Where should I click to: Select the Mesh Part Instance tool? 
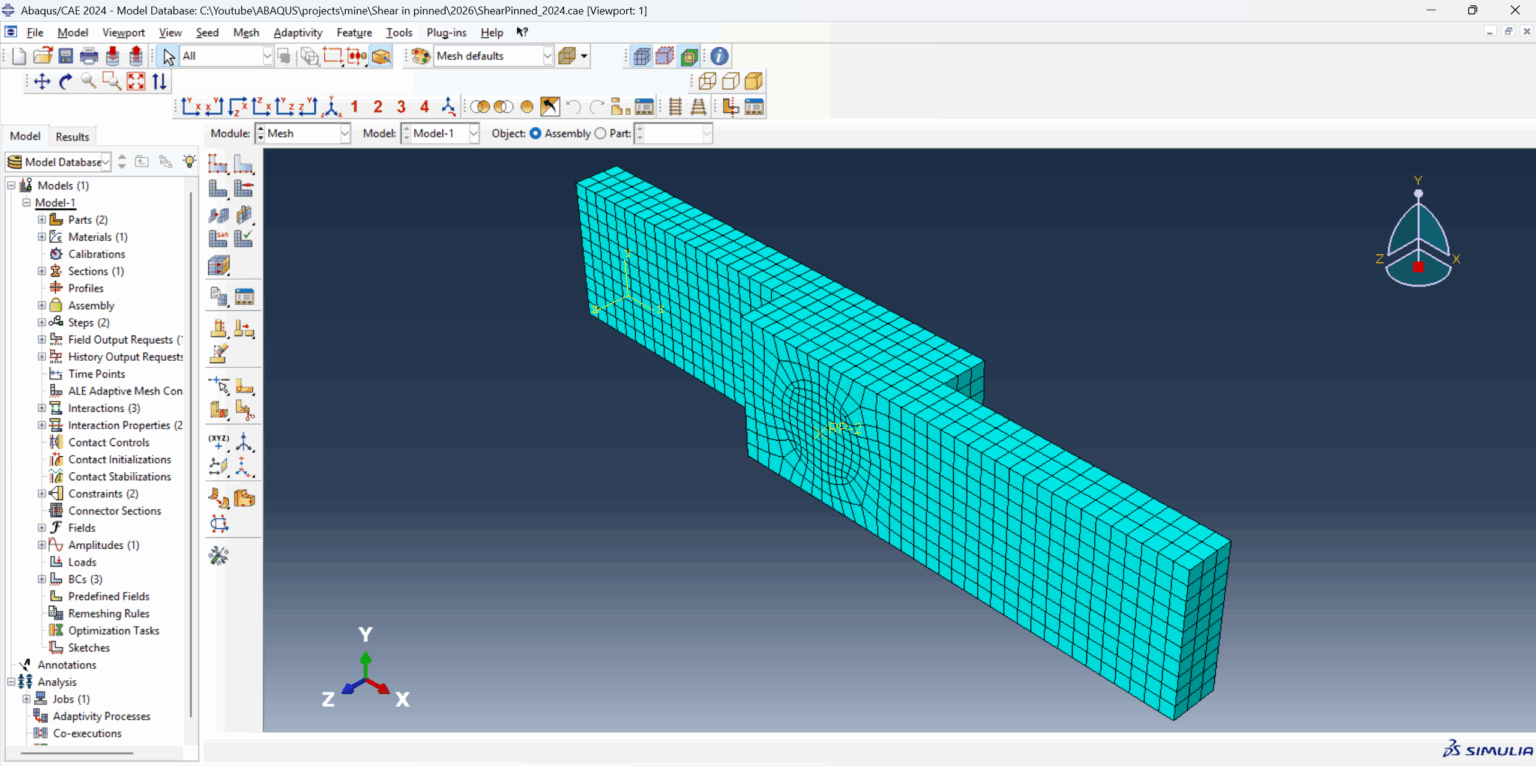point(218,188)
